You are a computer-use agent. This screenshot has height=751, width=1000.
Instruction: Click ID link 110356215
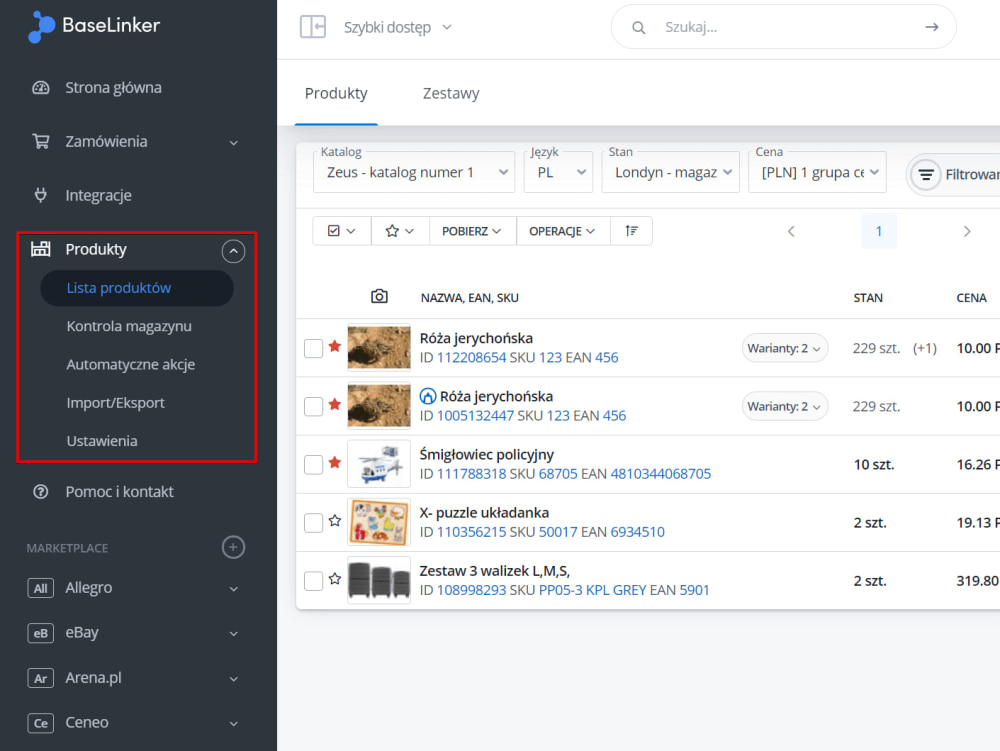[x=471, y=532]
